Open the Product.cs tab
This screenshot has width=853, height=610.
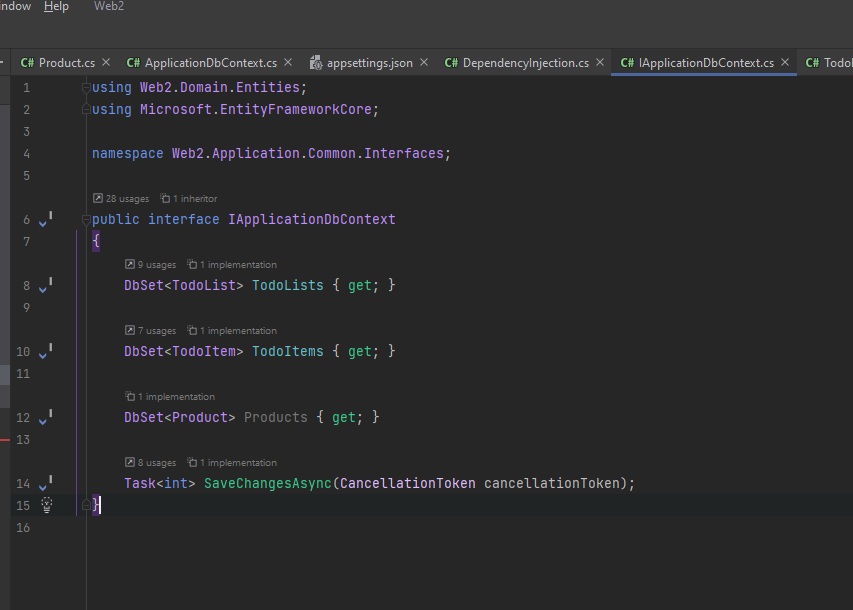tap(58, 63)
